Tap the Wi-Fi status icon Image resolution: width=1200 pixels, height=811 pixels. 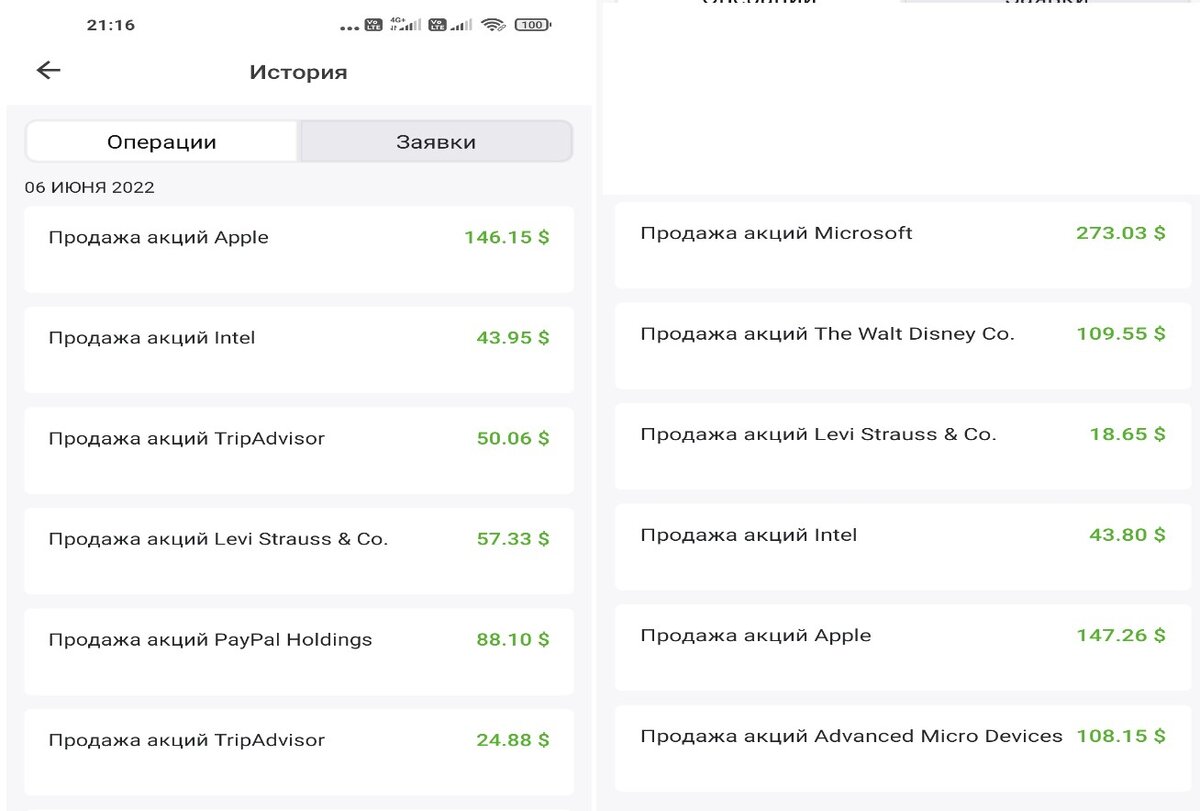click(x=493, y=25)
